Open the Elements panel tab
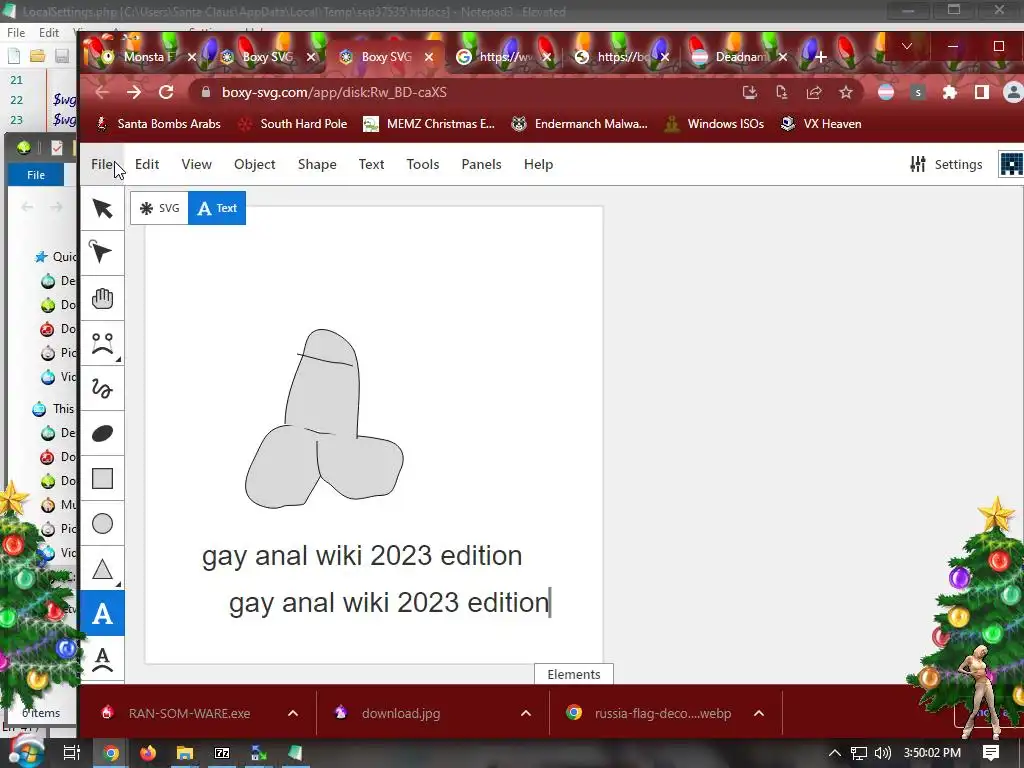The image size is (1024, 768). 573,674
